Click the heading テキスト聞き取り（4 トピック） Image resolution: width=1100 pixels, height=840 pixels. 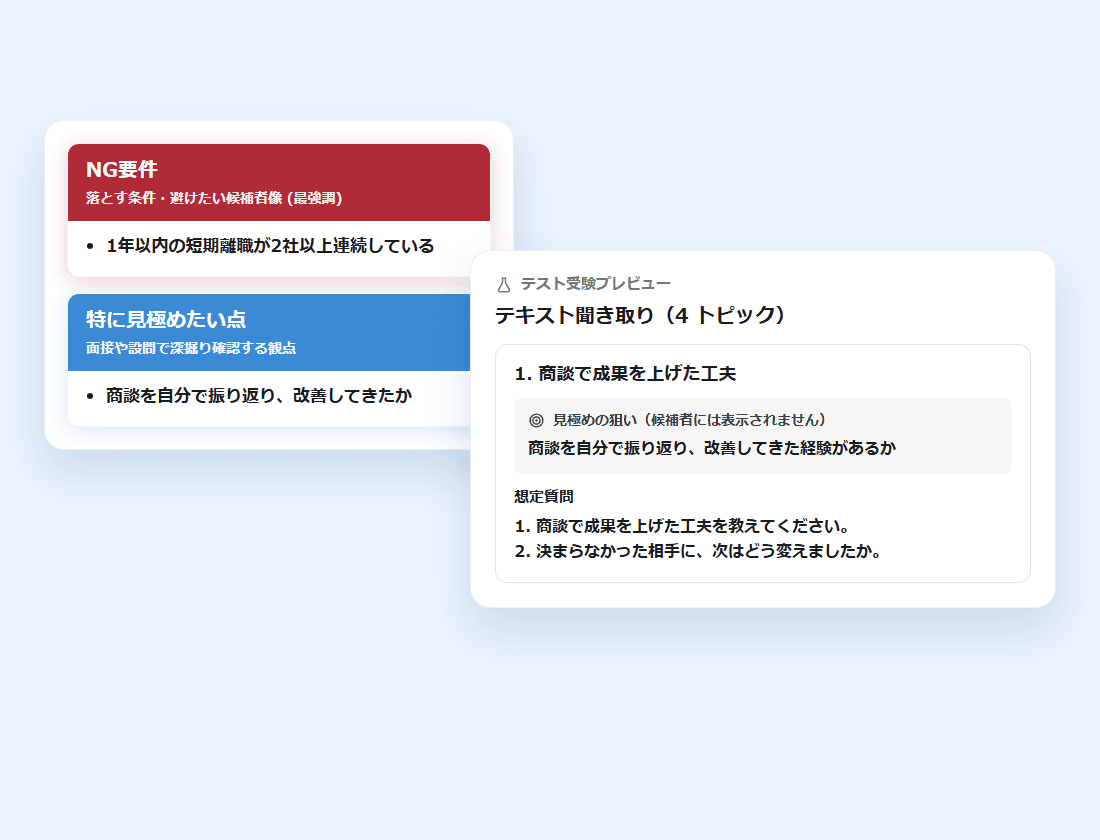(641, 315)
